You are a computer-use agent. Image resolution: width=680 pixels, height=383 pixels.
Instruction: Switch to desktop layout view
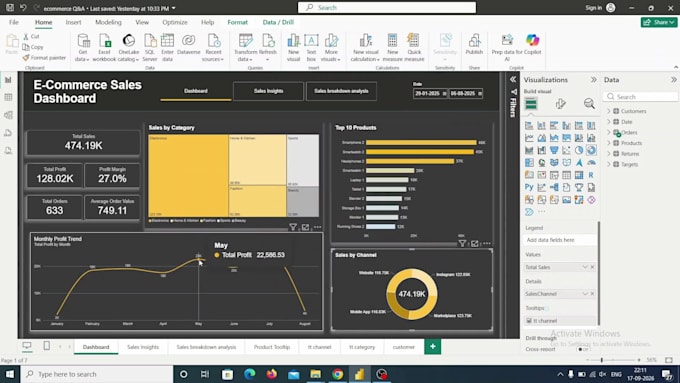(x=27, y=346)
